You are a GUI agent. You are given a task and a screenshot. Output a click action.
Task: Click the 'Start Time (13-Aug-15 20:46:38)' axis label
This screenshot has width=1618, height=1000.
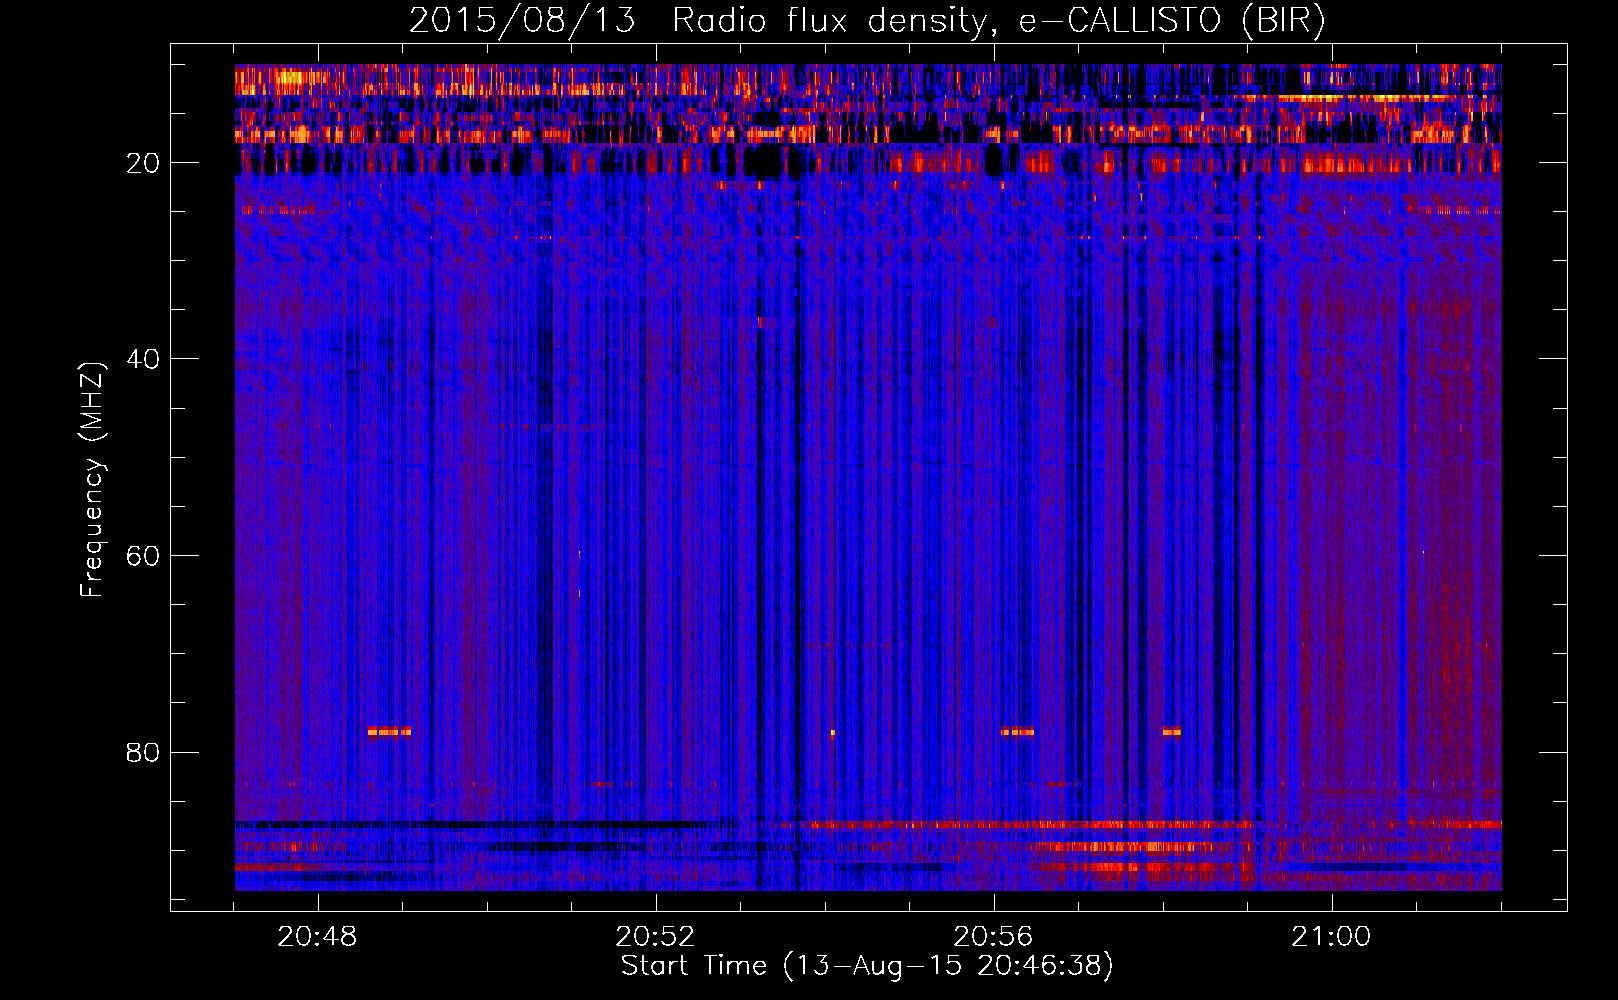[x=867, y=966]
